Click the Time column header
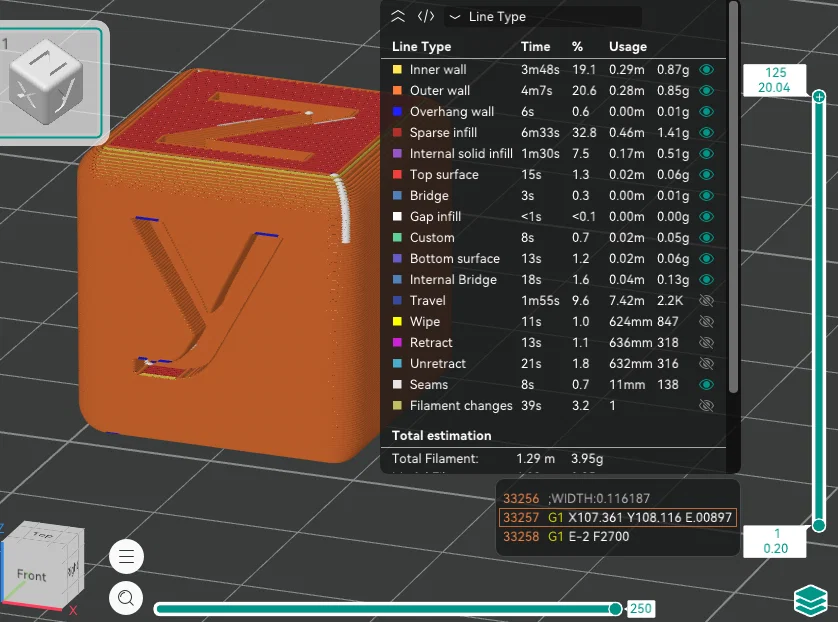Viewport: 838px width, 622px height. [x=535, y=46]
